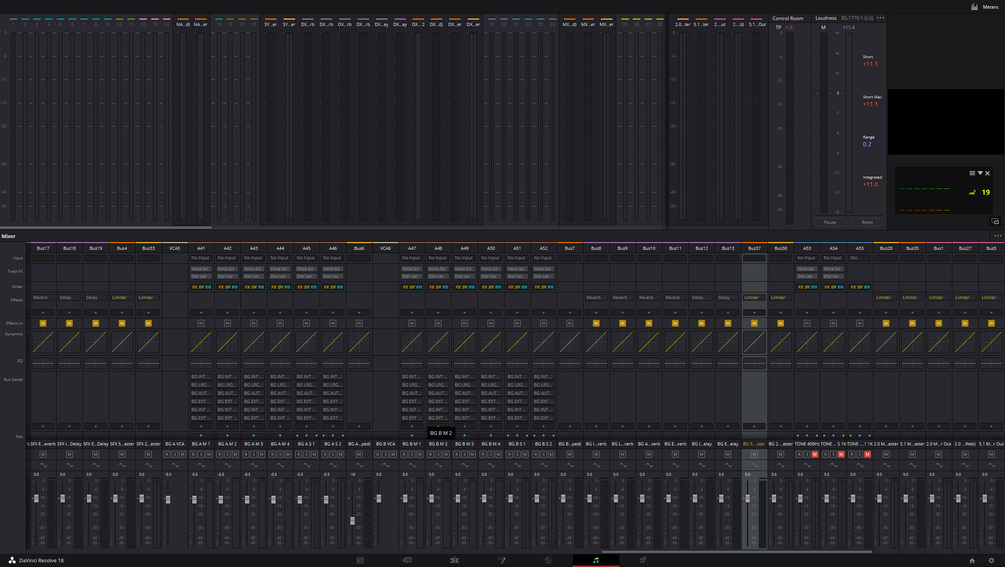Add a bus send on Bus17 with plus
Screen dimensions: 1005x567
coord(43,426)
